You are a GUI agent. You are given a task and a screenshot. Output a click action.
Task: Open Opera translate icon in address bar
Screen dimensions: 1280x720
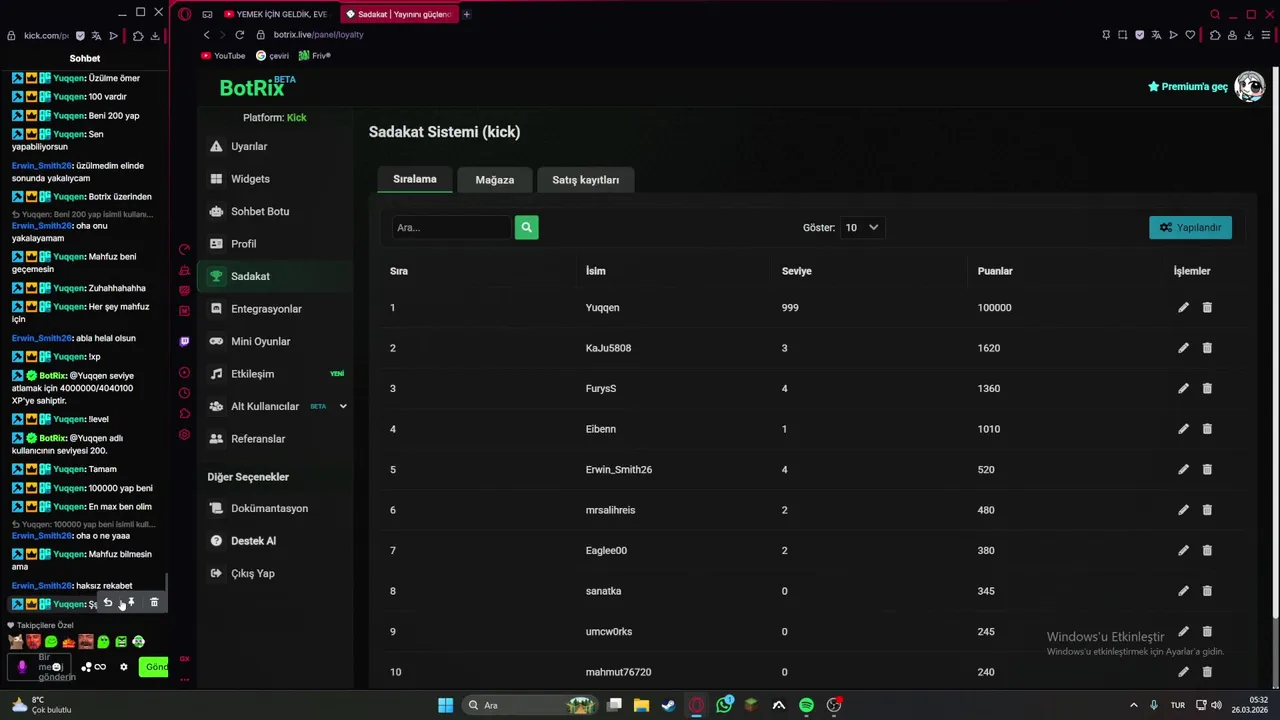click(1156, 35)
